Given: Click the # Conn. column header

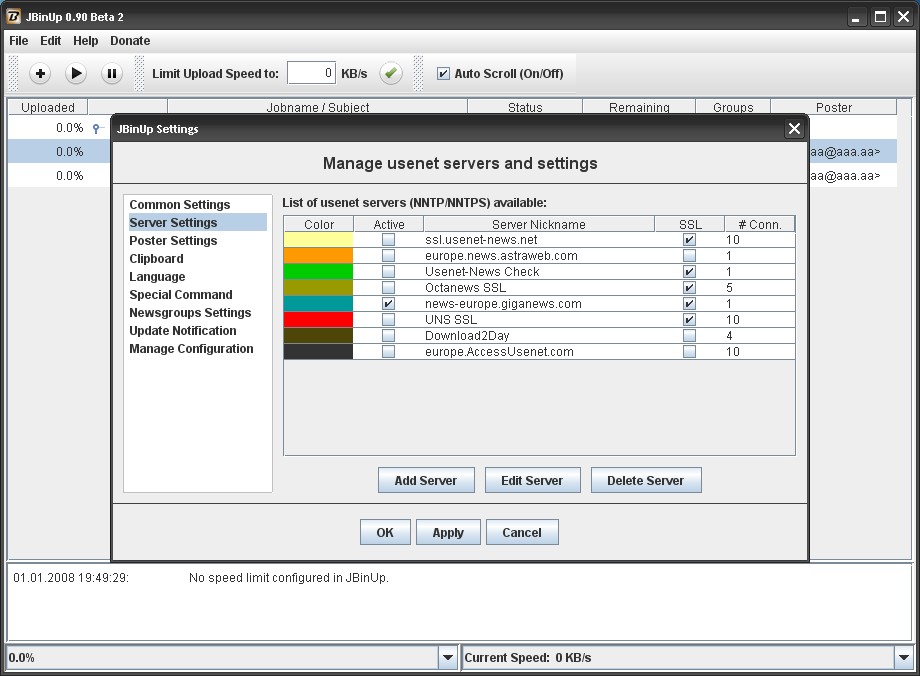Looking at the screenshot, I should (x=760, y=224).
